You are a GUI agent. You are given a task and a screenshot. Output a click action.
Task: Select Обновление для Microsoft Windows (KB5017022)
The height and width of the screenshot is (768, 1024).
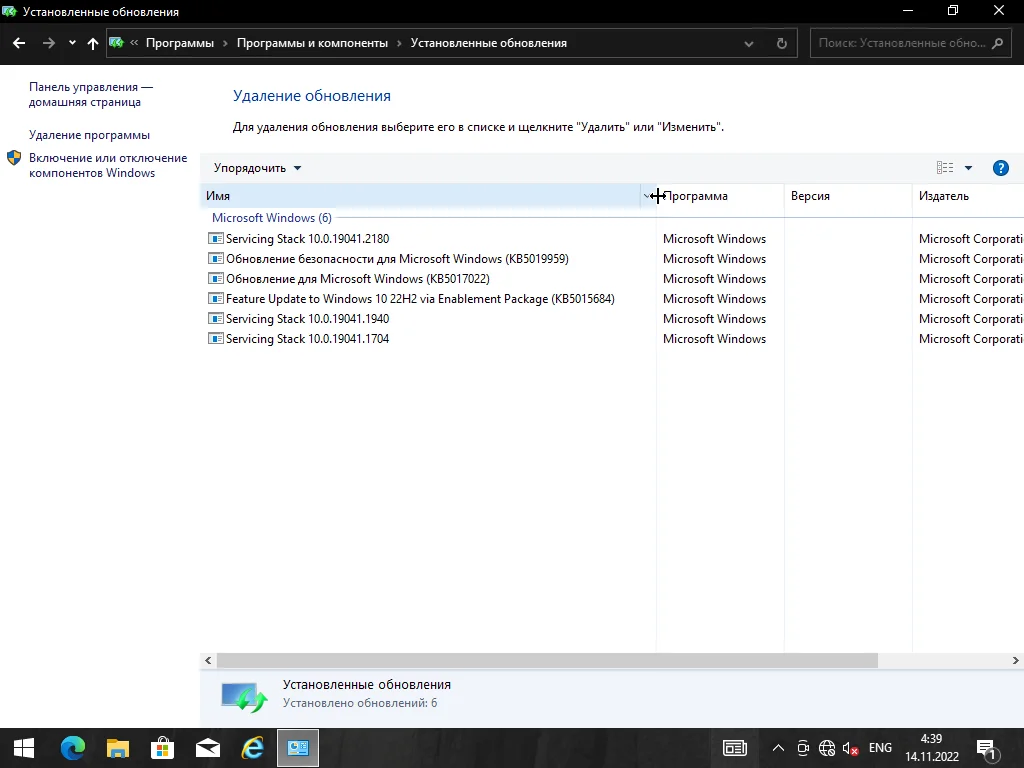click(357, 279)
